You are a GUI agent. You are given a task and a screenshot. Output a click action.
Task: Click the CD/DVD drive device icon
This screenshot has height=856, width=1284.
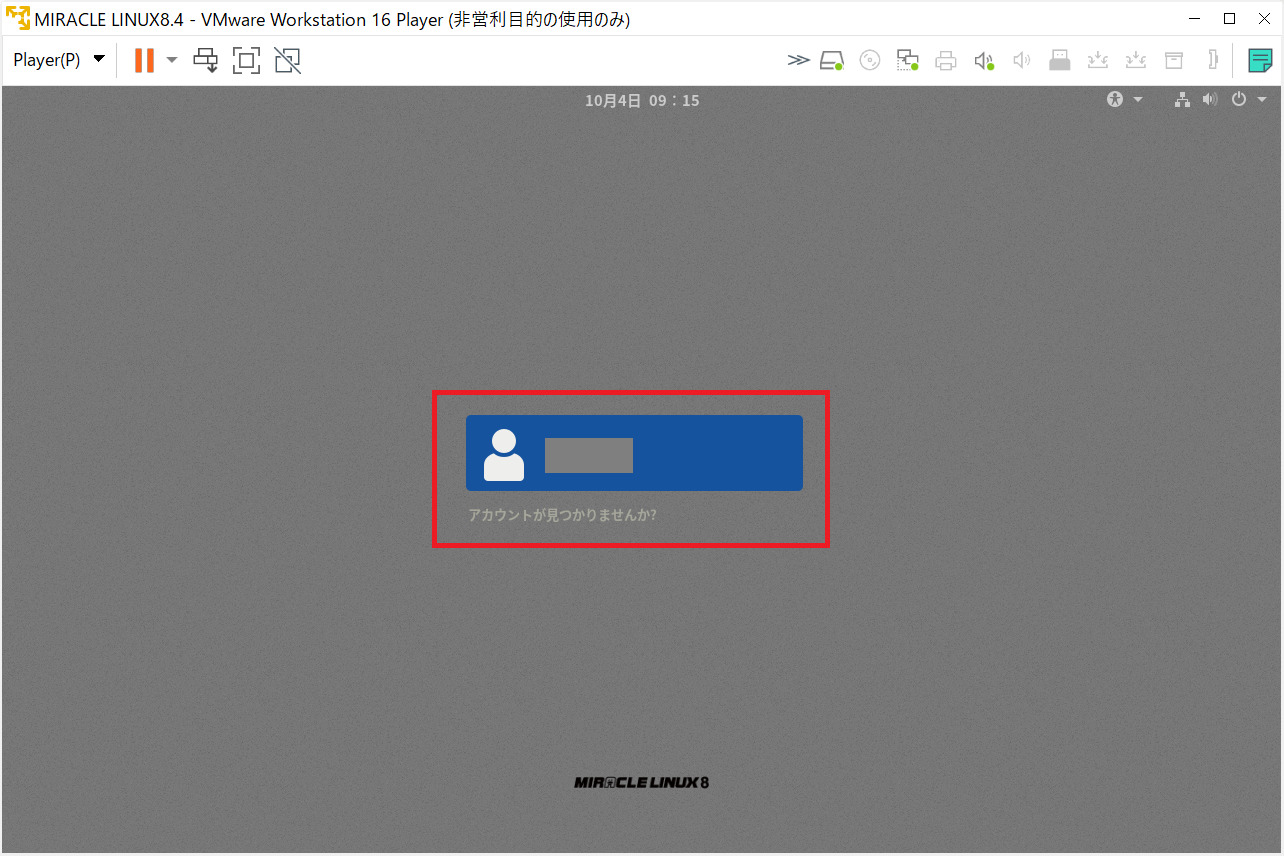click(870, 60)
